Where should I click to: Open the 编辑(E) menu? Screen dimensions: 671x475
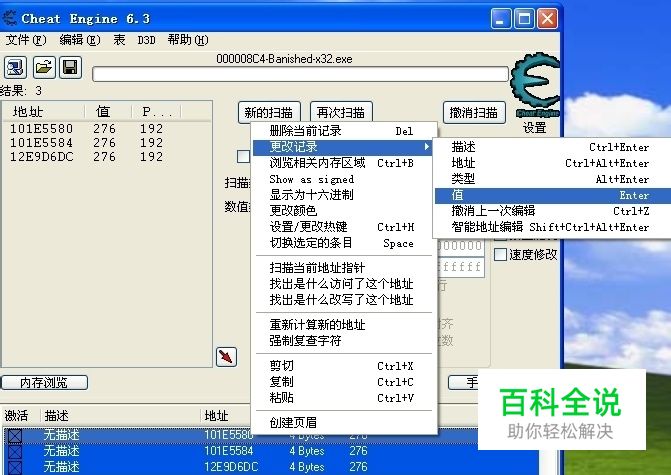click(x=80, y=40)
